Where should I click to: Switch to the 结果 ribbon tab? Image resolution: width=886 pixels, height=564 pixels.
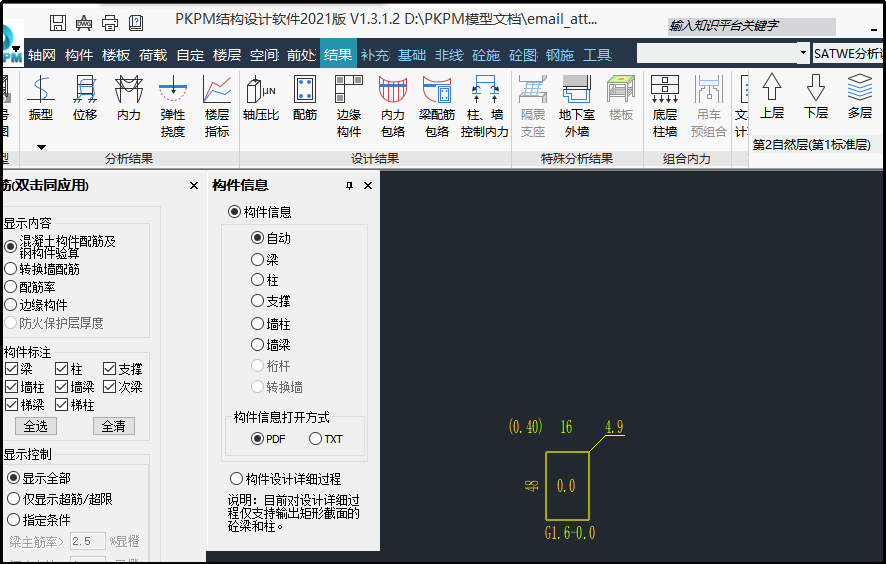pos(338,55)
